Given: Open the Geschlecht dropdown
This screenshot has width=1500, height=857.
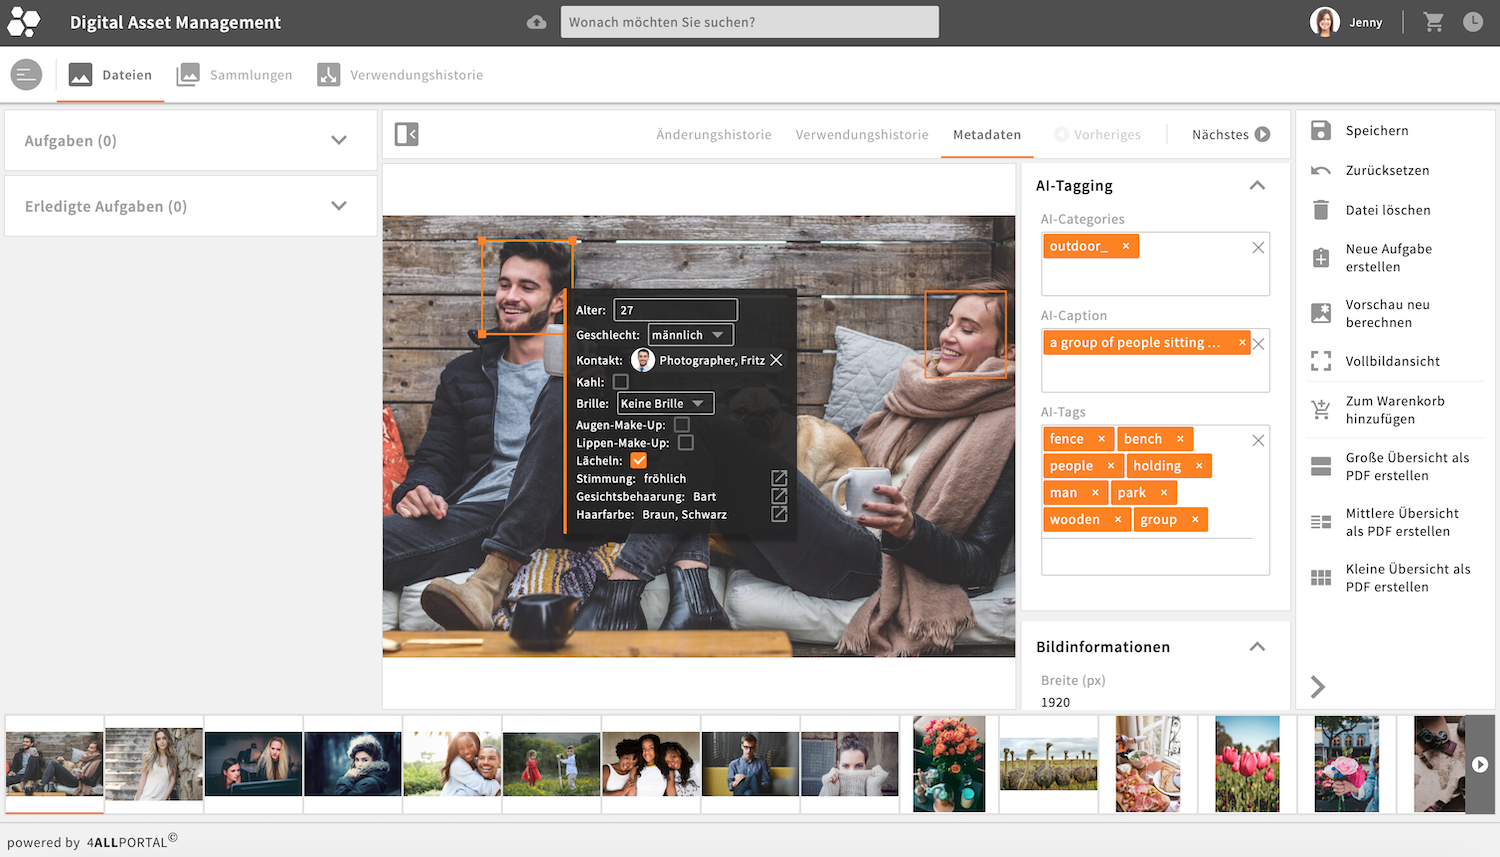Looking at the screenshot, I should [x=691, y=335].
